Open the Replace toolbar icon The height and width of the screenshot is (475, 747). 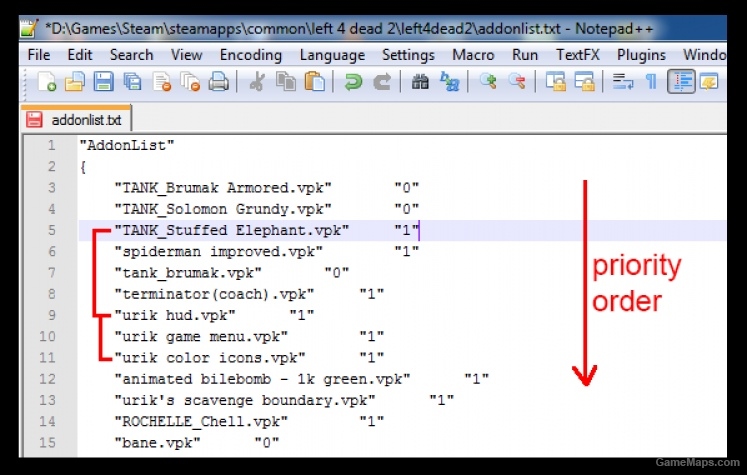coord(449,81)
